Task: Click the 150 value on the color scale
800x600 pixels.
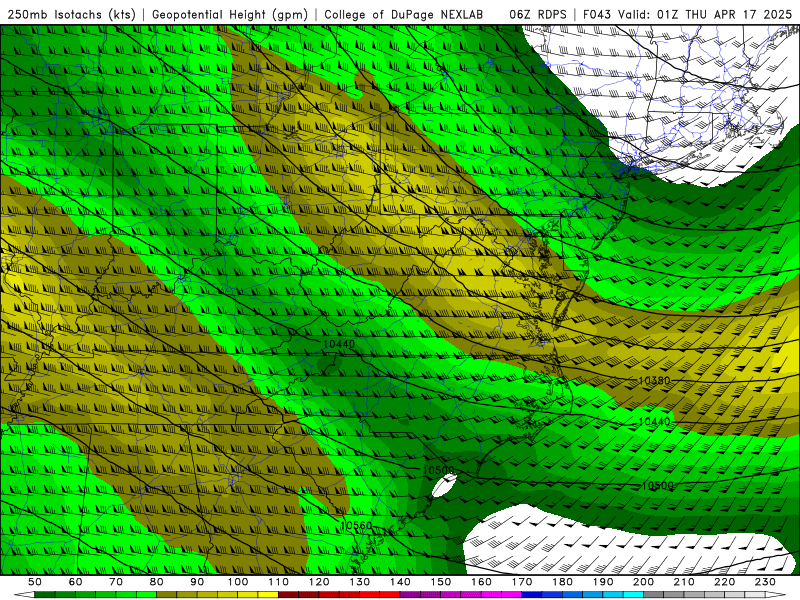Action: pyautogui.click(x=441, y=582)
